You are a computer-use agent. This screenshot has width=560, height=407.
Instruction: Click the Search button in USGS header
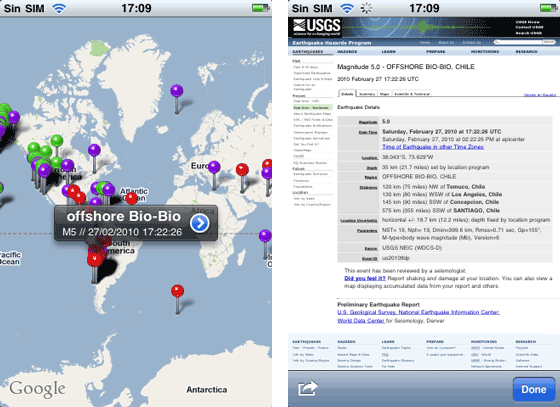click(x=549, y=42)
